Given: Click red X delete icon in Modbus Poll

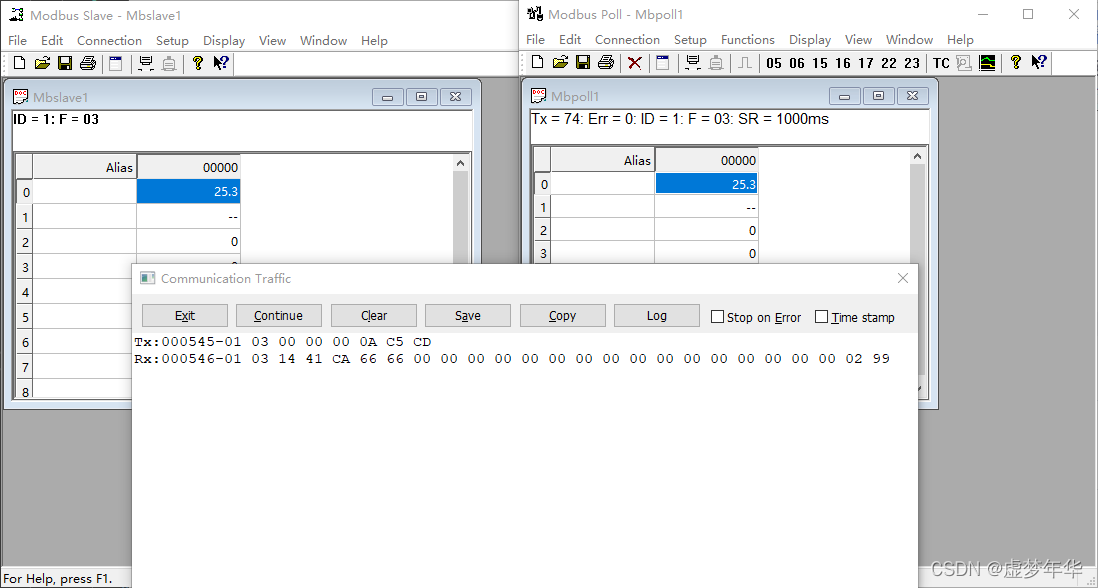Looking at the screenshot, I should point(634,63).
